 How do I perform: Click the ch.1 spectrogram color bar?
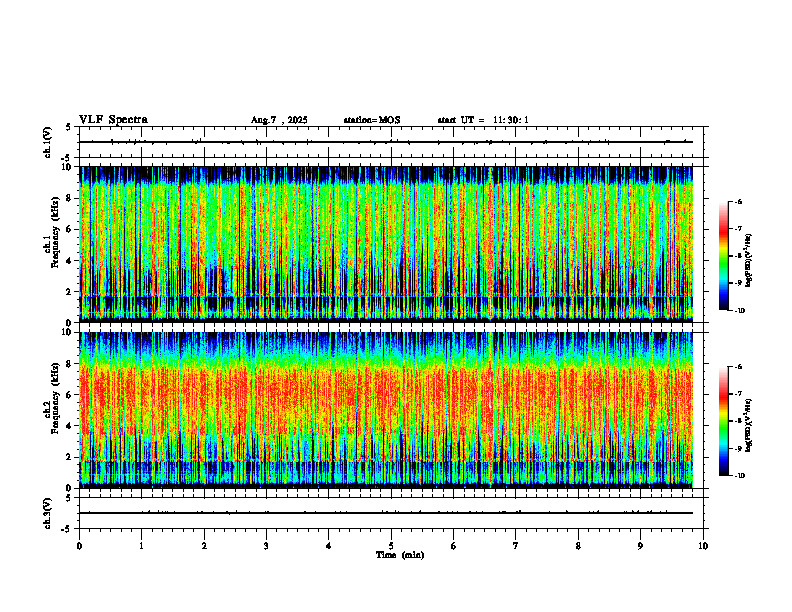pos(723,256)
